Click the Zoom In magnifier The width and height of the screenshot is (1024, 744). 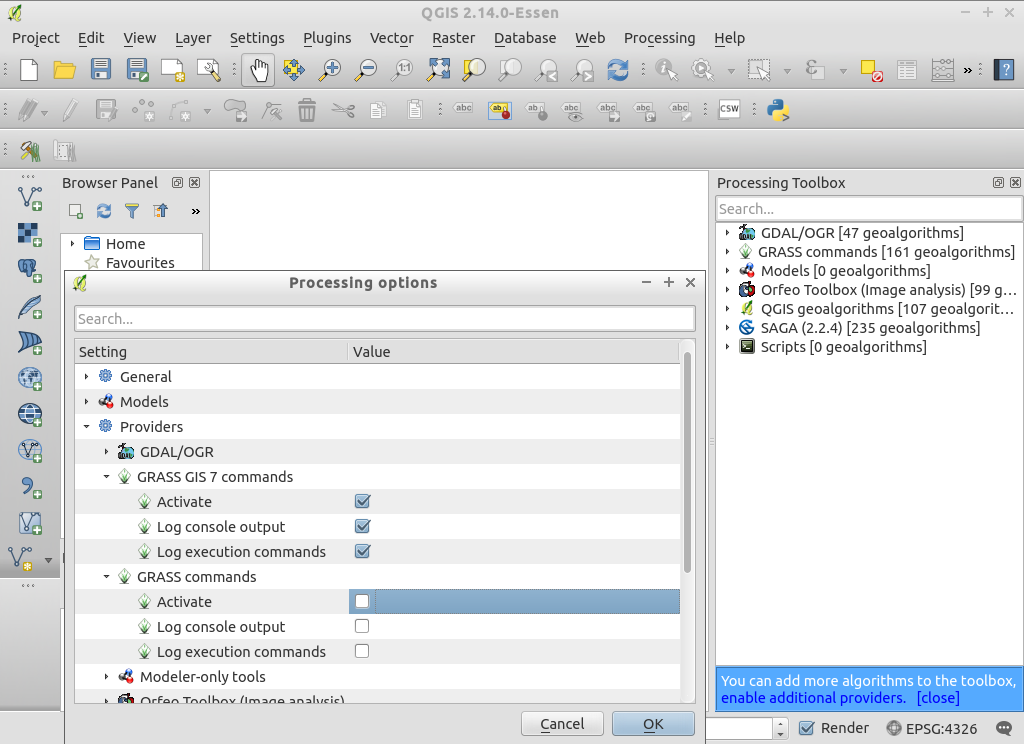tap(330, 69)
